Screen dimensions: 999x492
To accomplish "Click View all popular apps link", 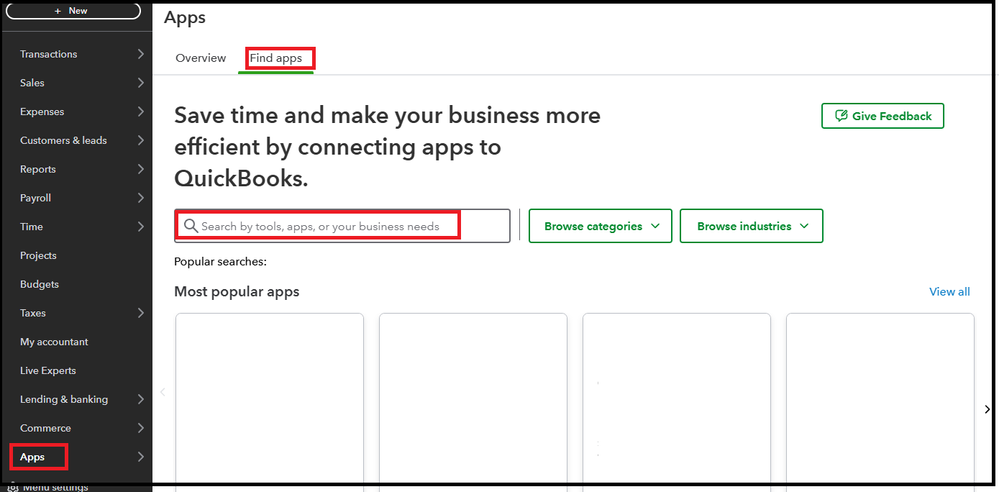I will pos(949,292).
